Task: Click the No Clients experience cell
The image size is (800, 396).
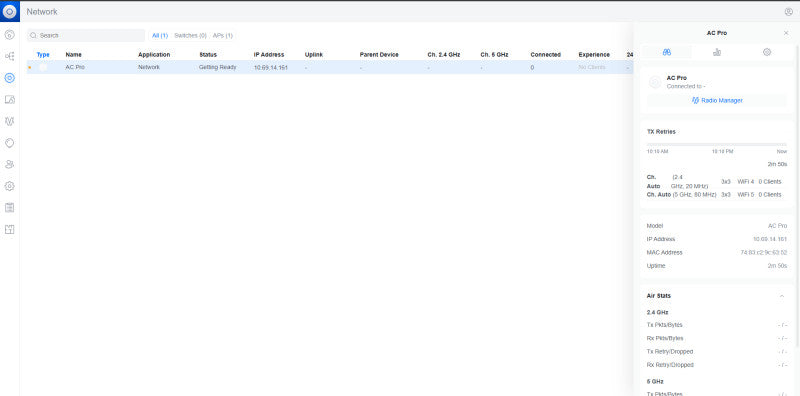Action: [592, 67]
